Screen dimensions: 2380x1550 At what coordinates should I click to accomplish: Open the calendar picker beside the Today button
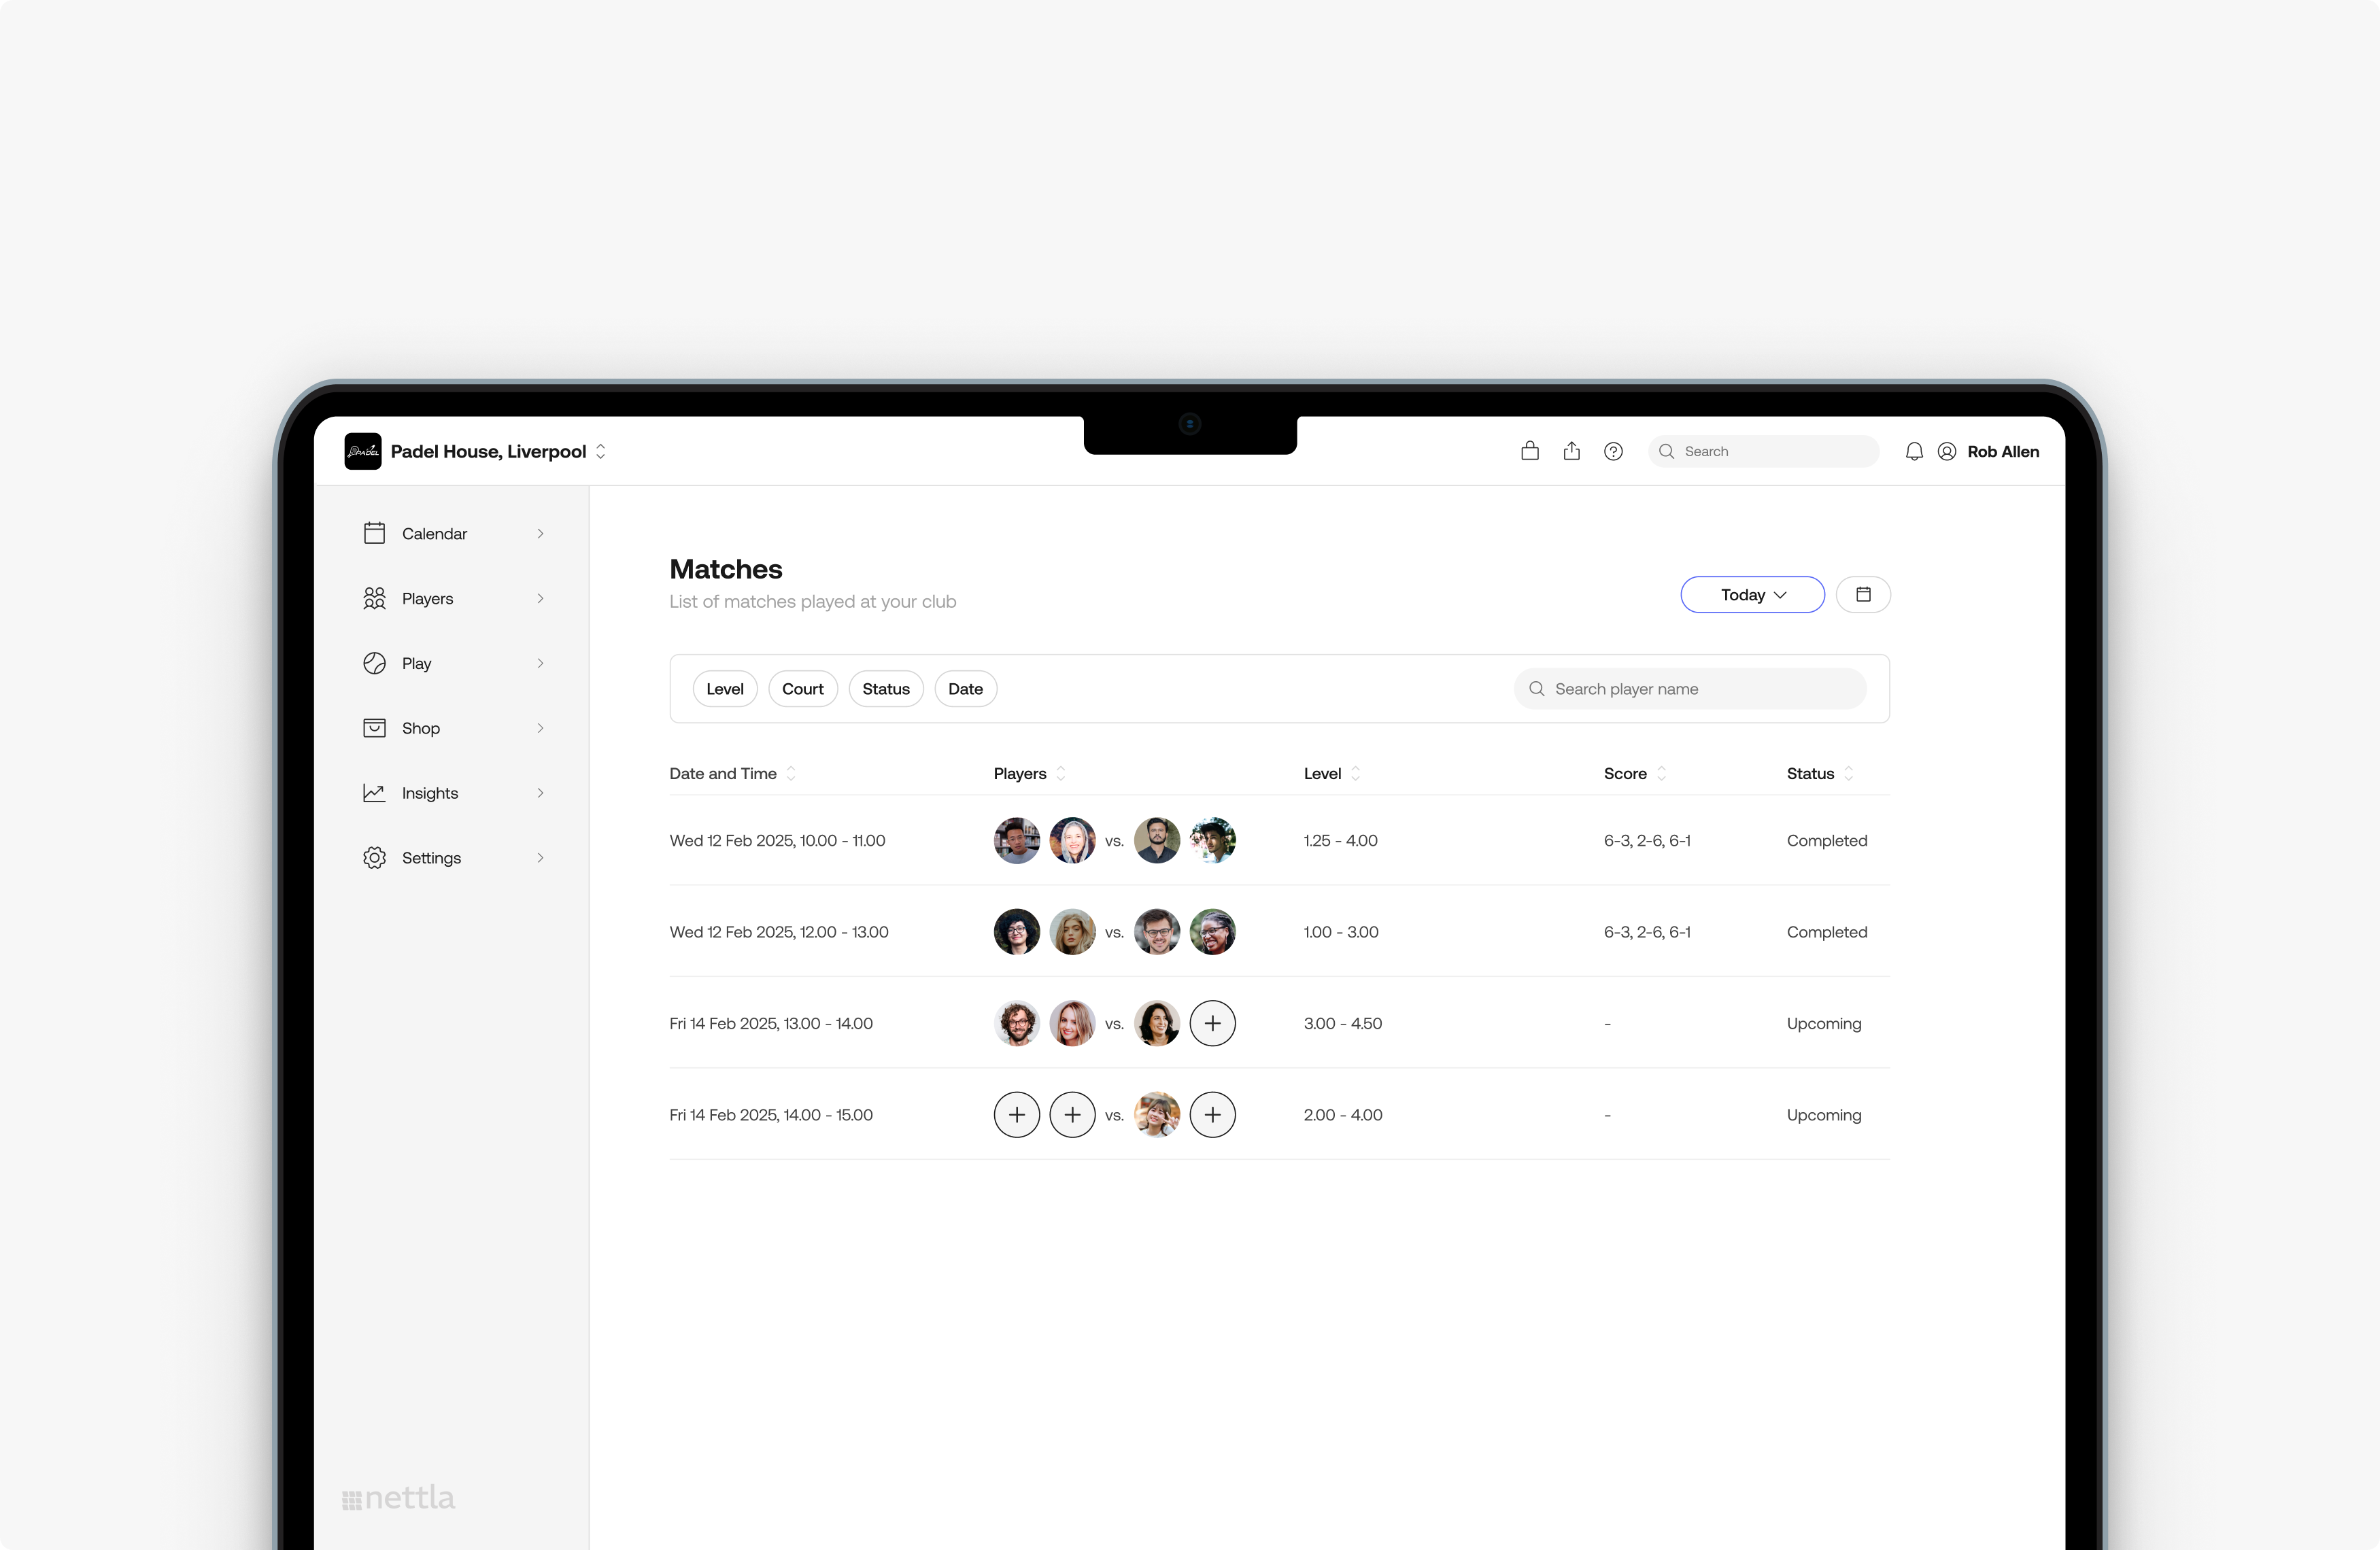1863,594
